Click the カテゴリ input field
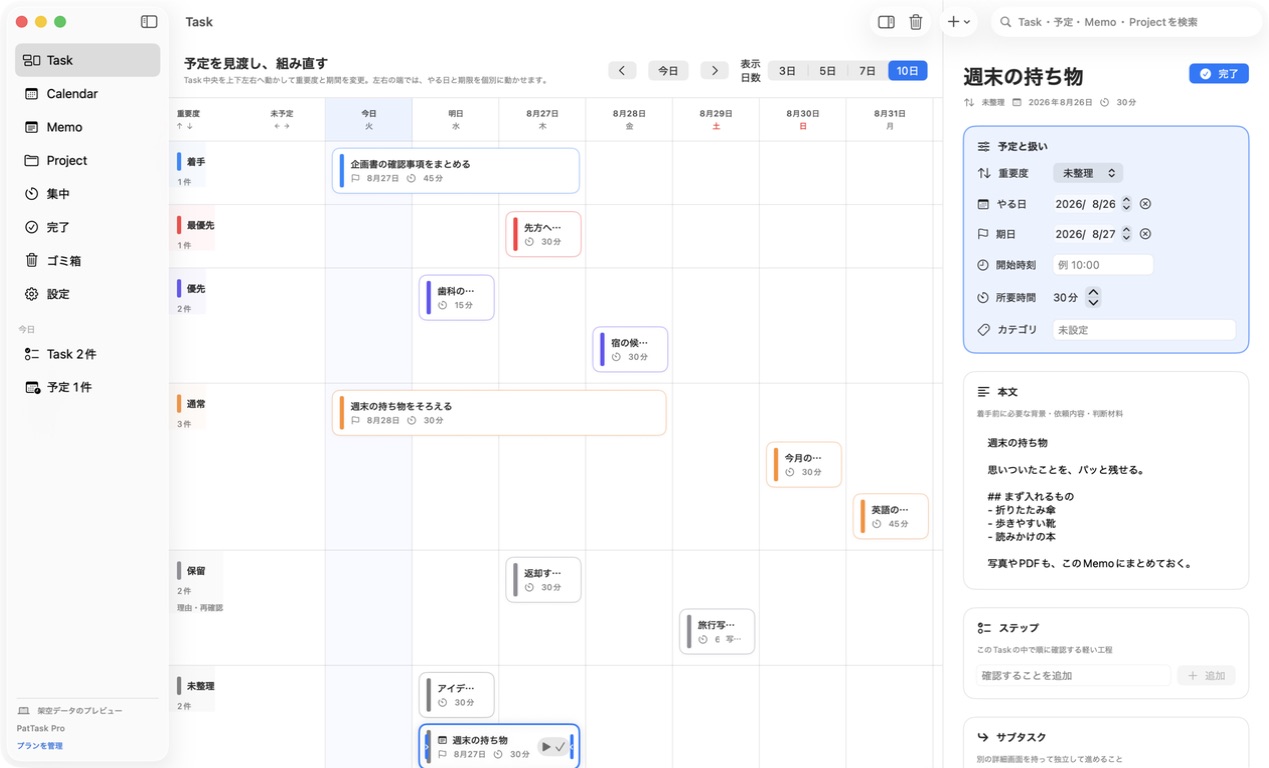This screenshot has width=1269, height=768. point(1144,330)
